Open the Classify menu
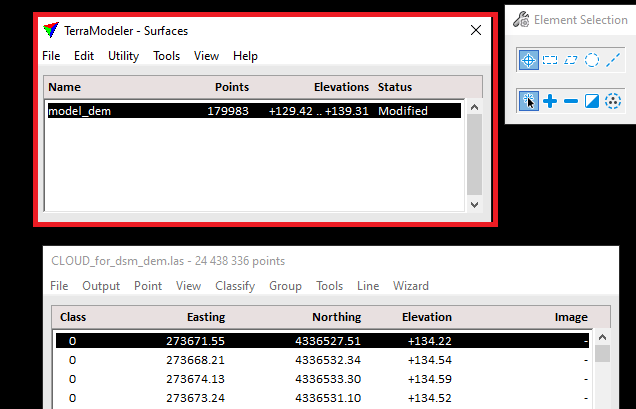The height and width of the screenshot is (409, 636). pos(235,286)
